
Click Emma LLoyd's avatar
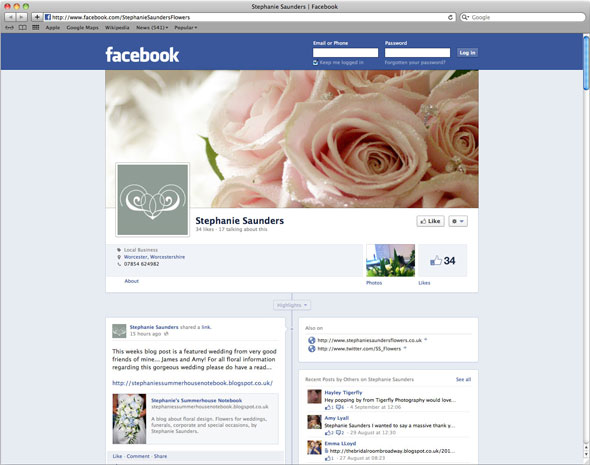click(x=314, y=447)
